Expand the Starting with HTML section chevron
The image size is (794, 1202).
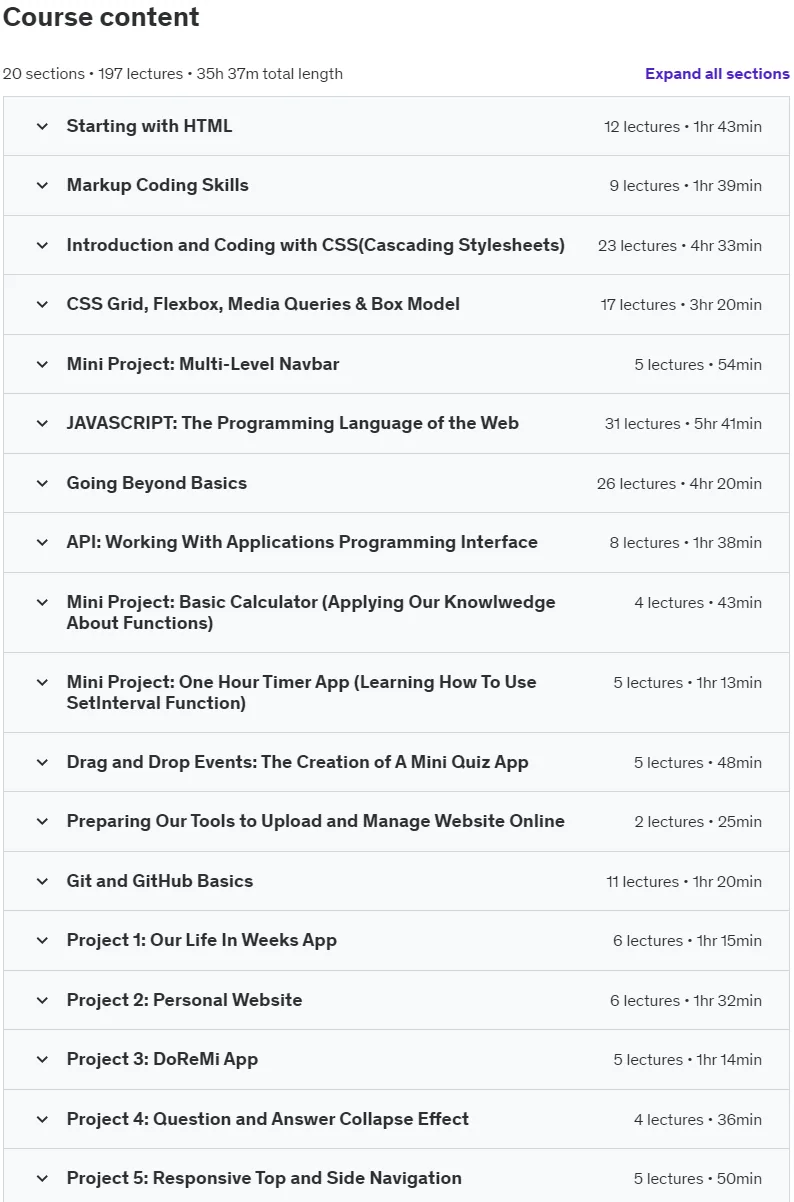42,126
